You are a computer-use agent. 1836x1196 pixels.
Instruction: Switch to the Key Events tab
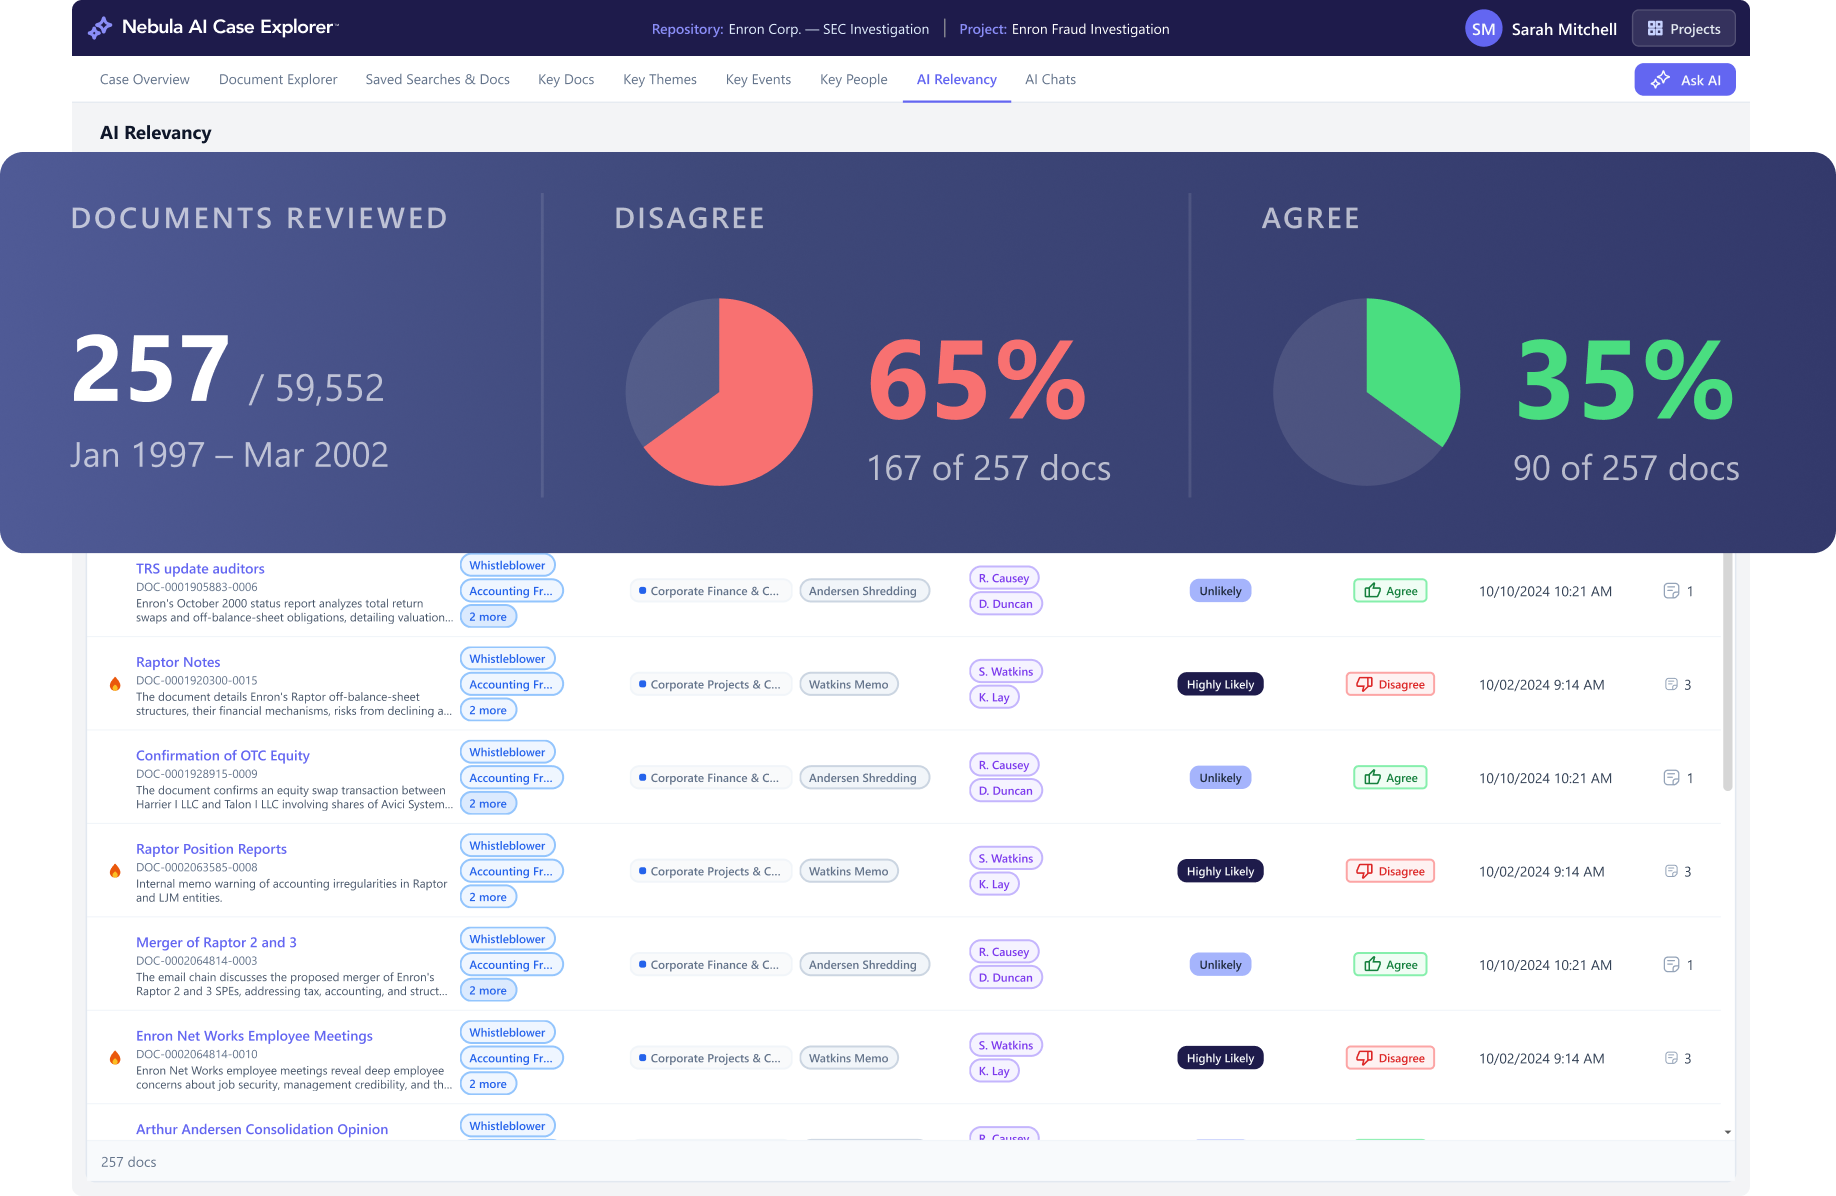tap(758, 79)
